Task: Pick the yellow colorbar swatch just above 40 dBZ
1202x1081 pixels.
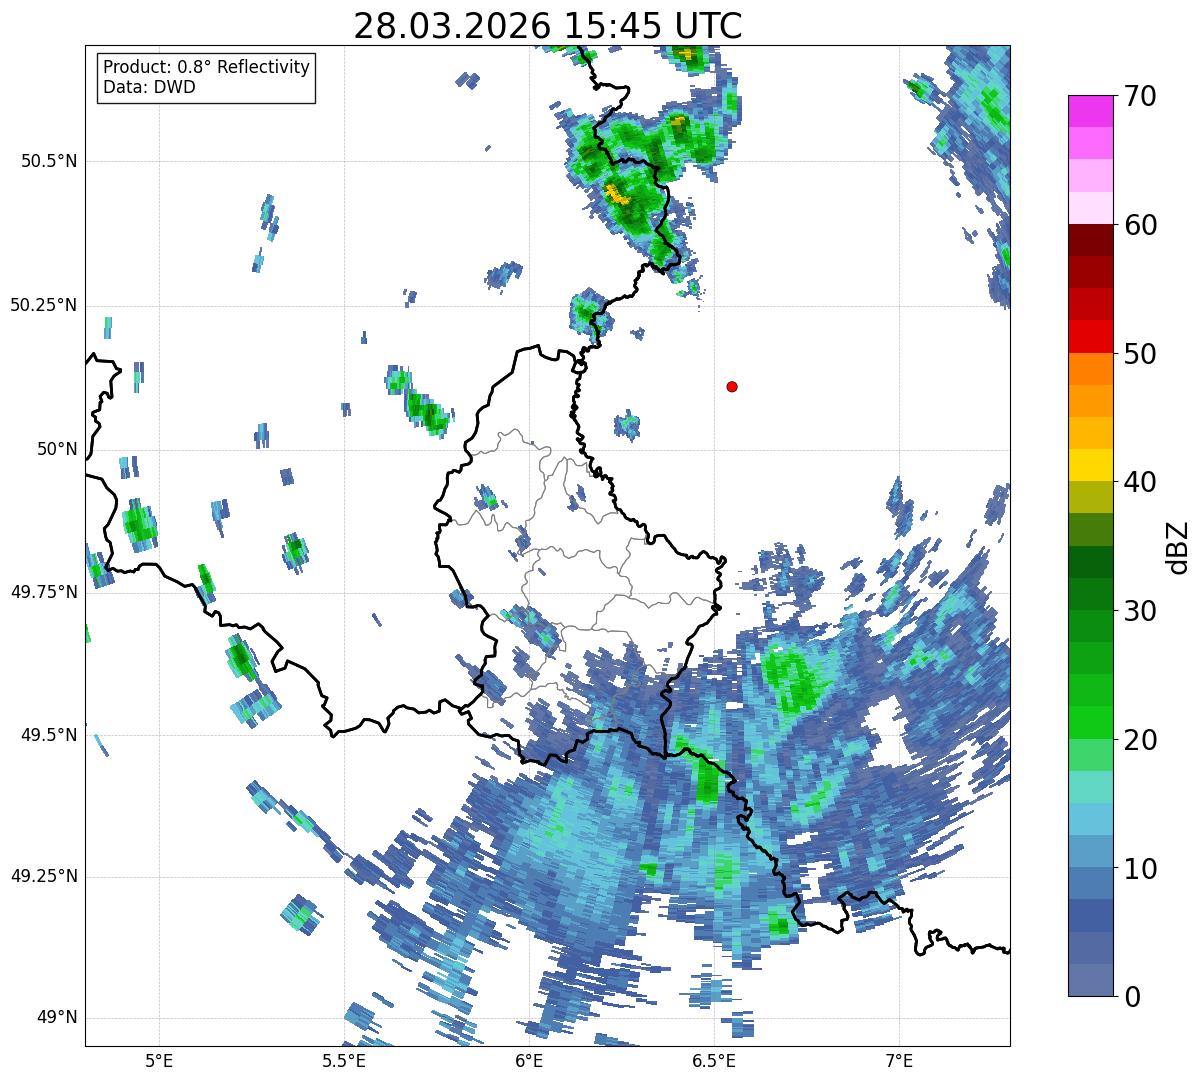Action: pos(1089,466)
